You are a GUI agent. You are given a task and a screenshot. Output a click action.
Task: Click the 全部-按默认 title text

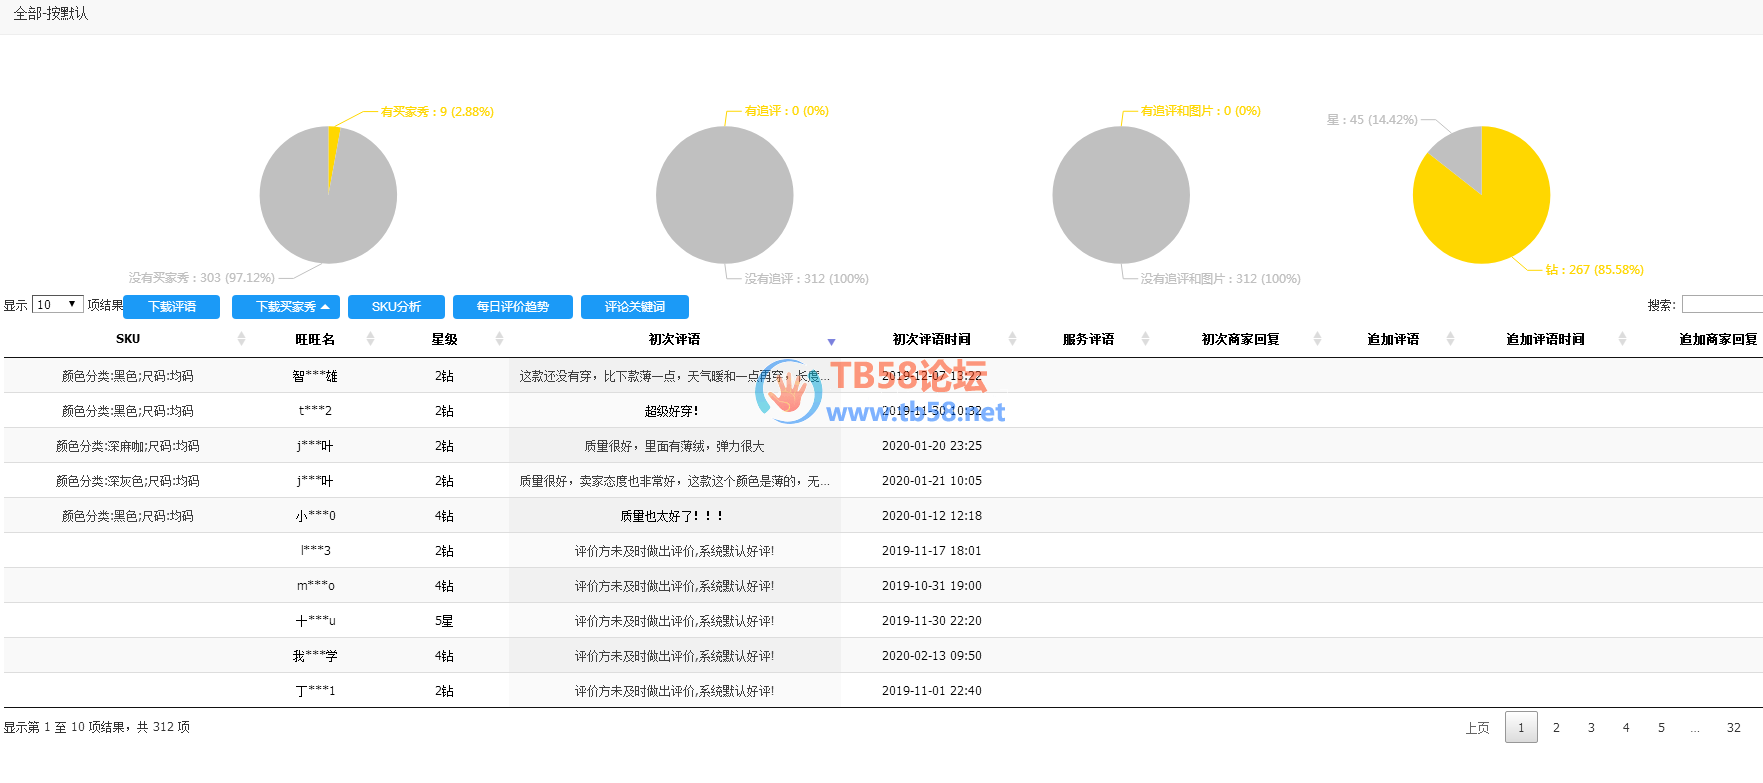(50, 14)
